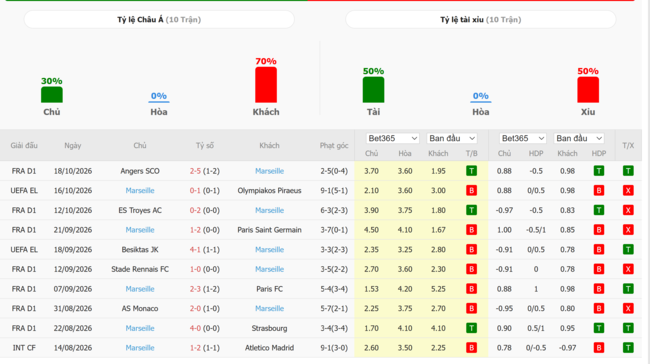650x364 pixels.
Task: Open Marseille link in AS Monaco row
Action: tap(269, 308)
